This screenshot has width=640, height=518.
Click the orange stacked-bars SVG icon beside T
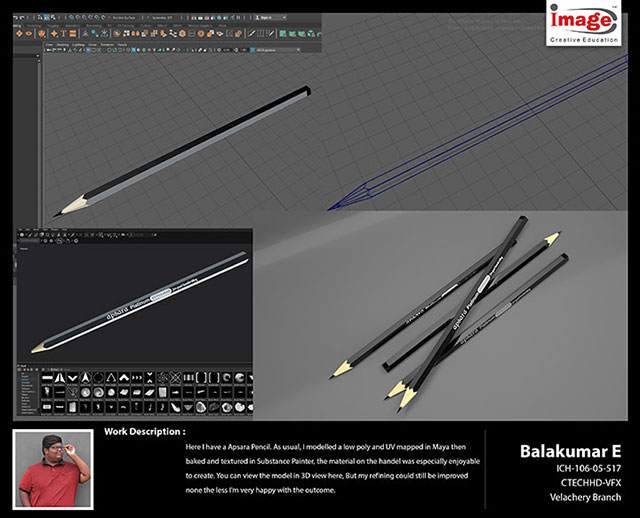[73, 33]
